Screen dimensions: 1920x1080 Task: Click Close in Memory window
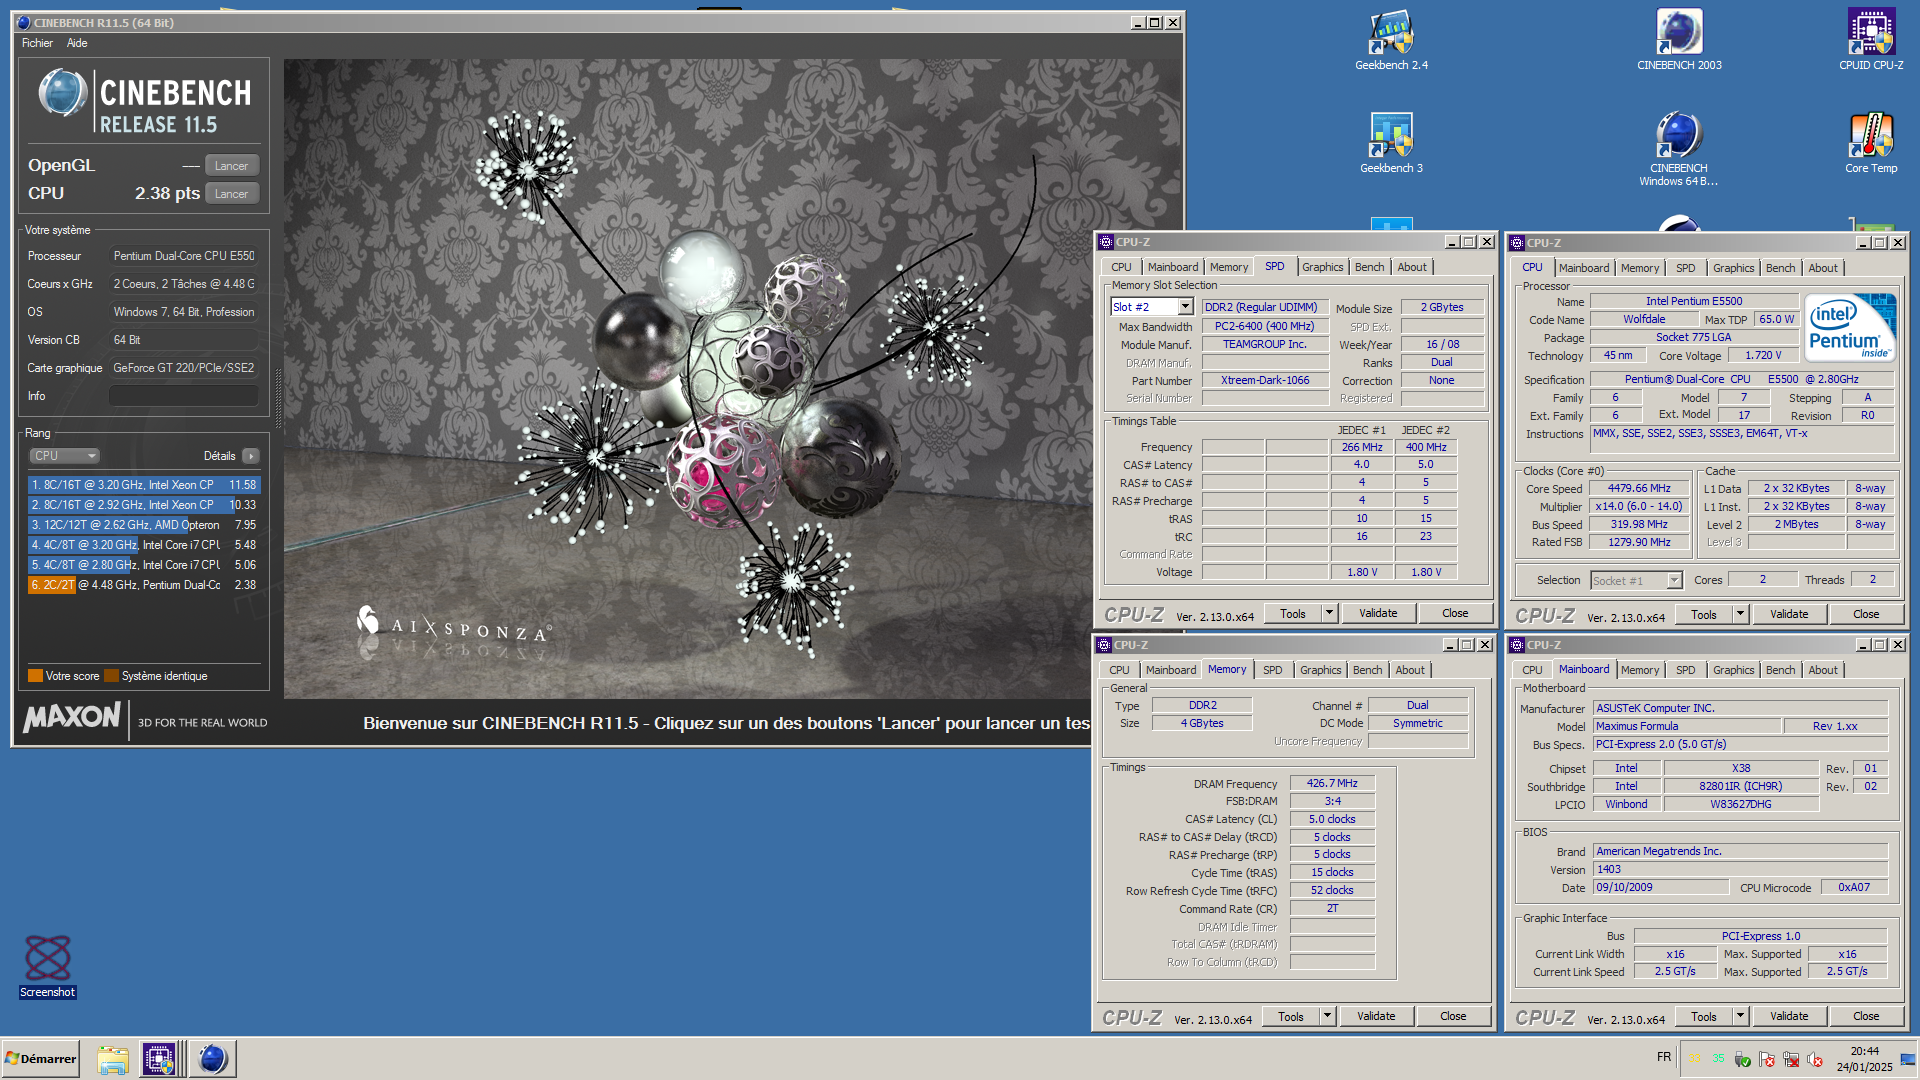[1453, 1016]
